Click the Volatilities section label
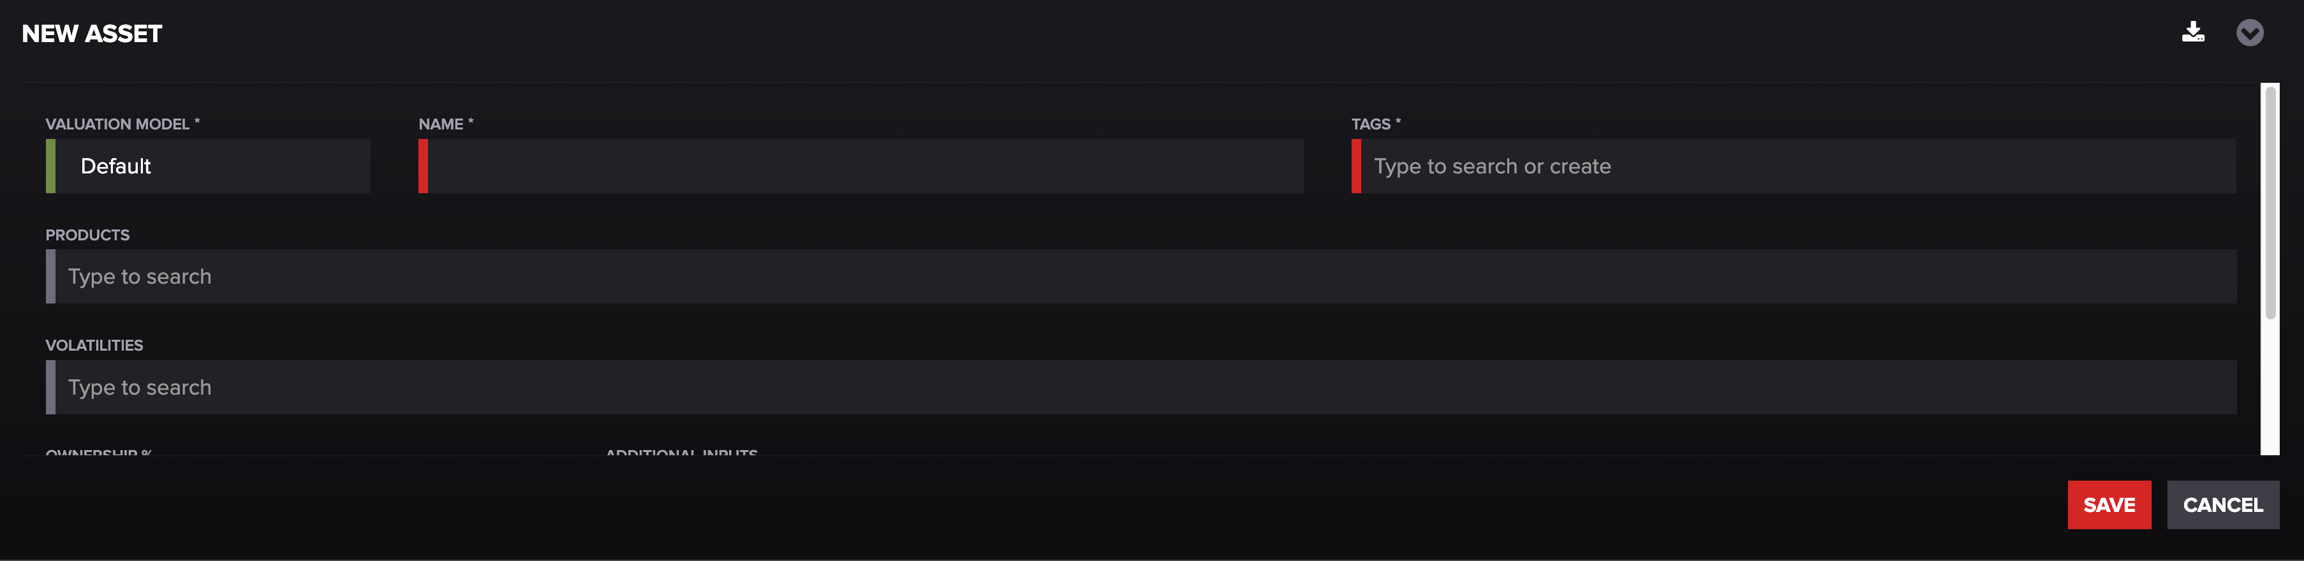This screenshot has height=561, width=2304. click(94, 345)
